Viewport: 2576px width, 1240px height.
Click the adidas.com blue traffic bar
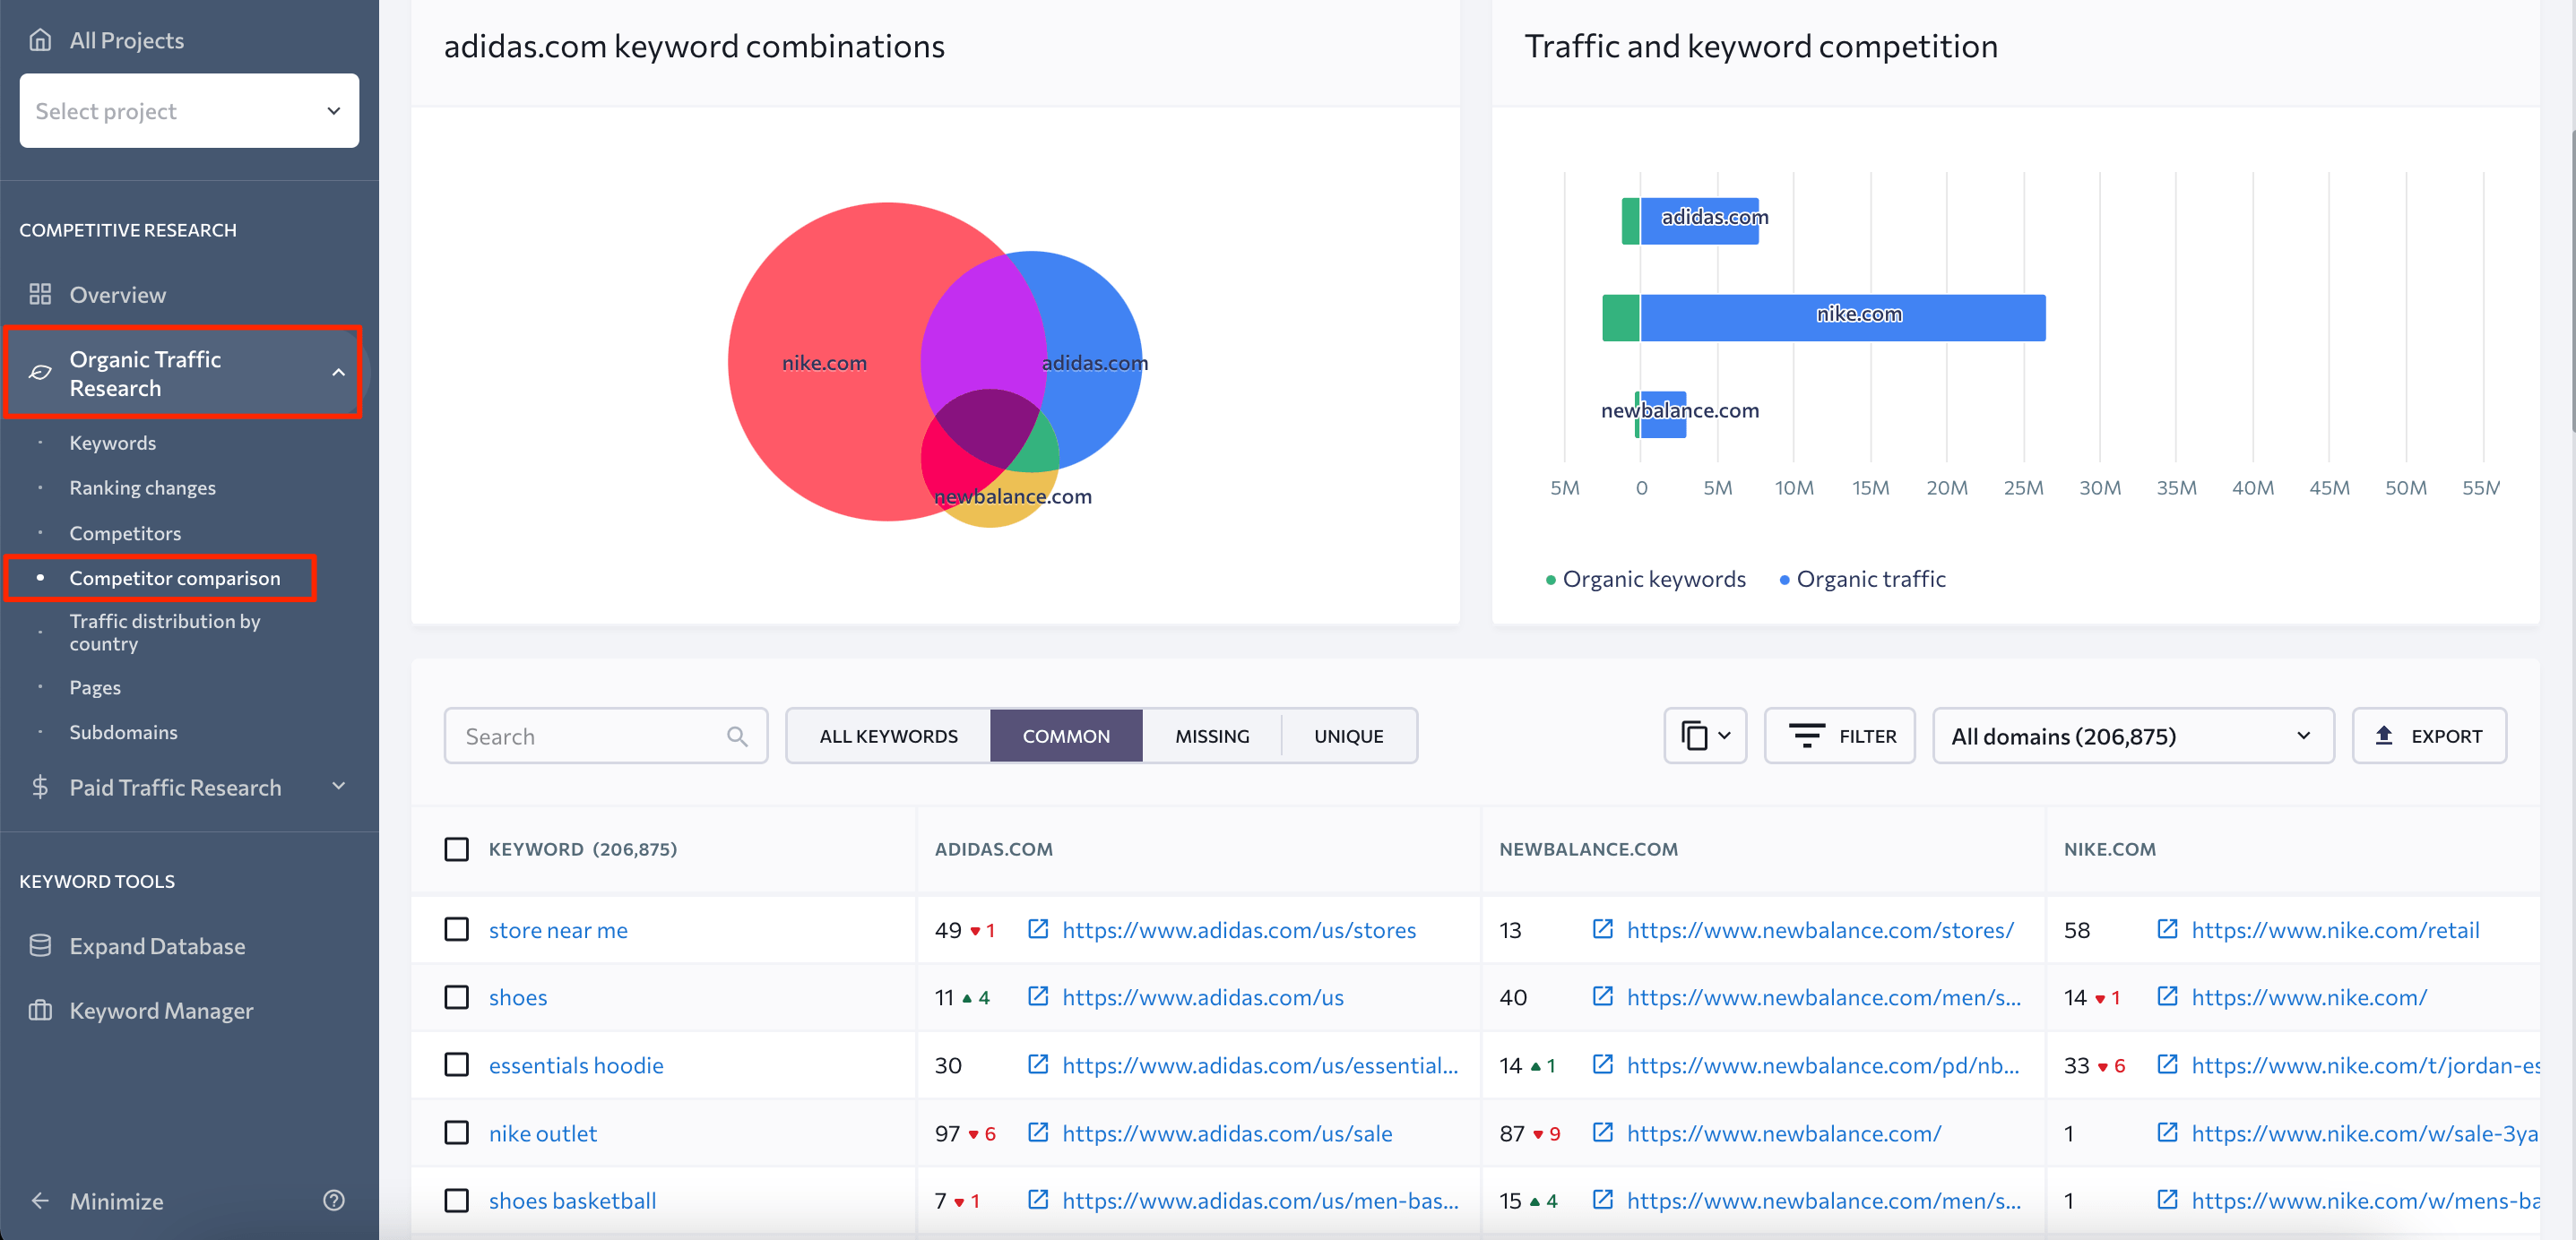point(1700,221)
